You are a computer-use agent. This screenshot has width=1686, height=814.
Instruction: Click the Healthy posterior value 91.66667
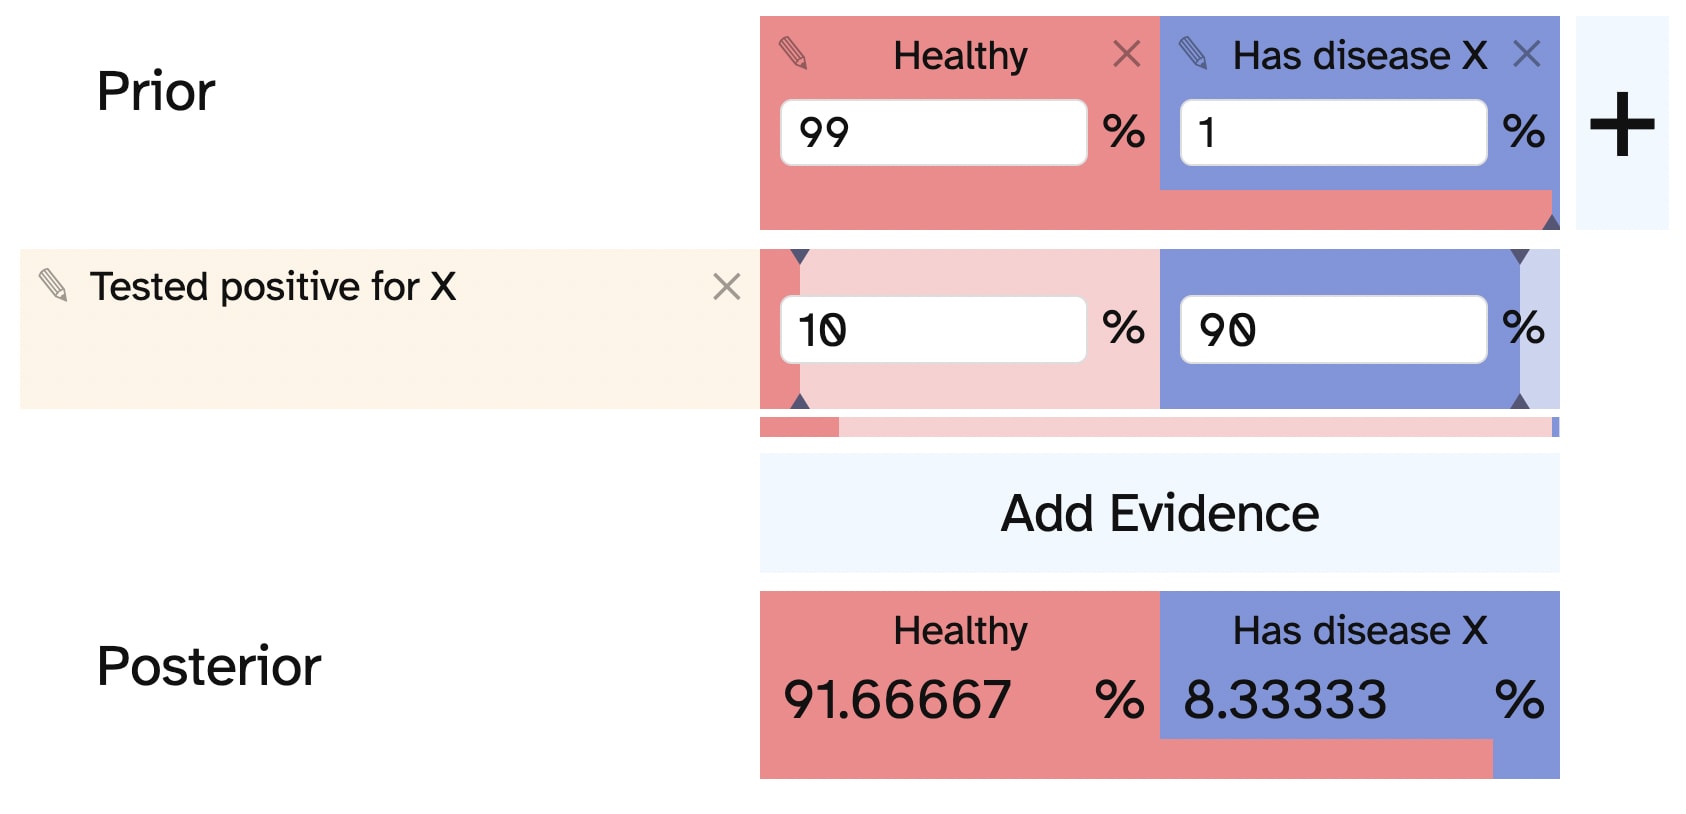click(x=897, y=699)
